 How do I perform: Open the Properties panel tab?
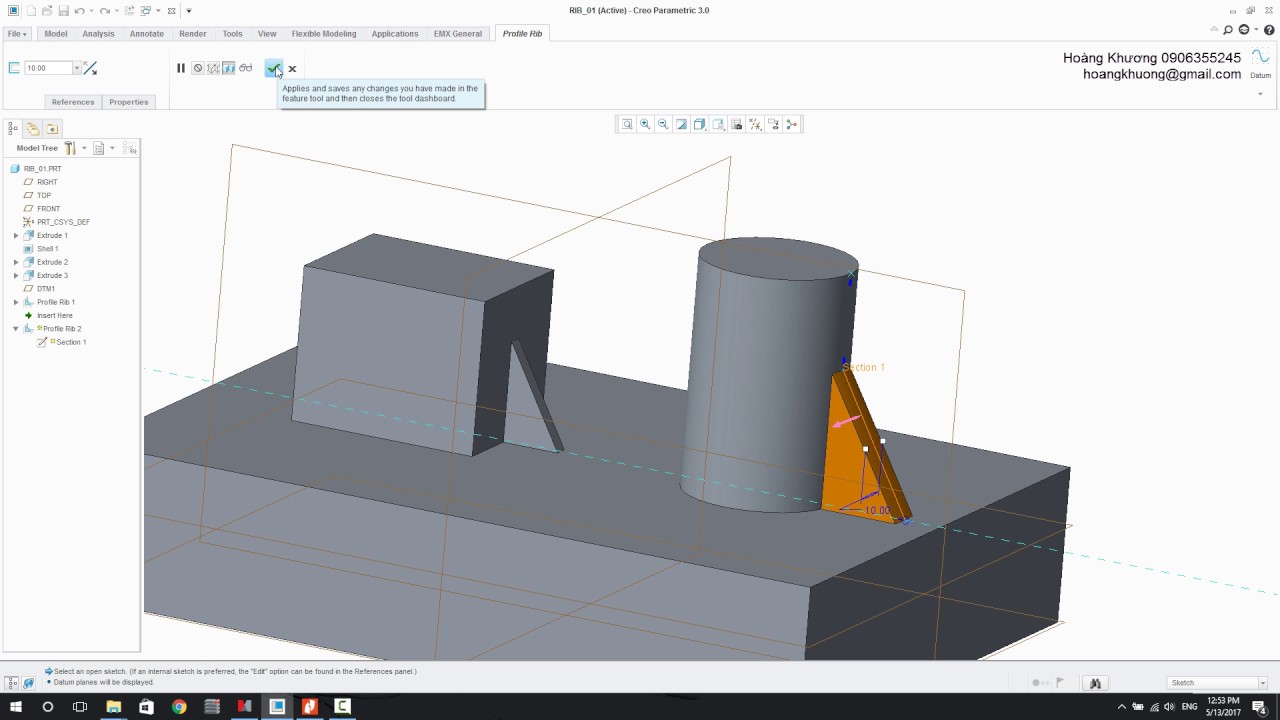pos(129,102)
